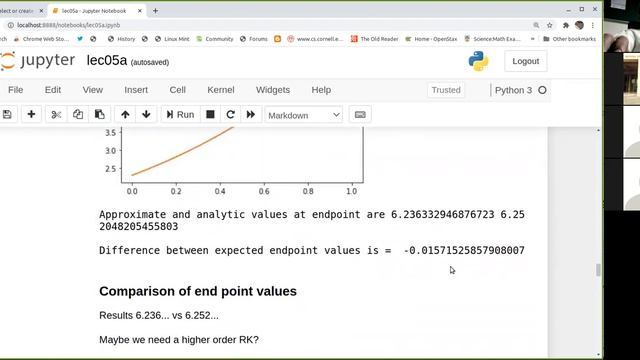Click the browser address bar URL

pyautogui.click(x=69, y=25)
